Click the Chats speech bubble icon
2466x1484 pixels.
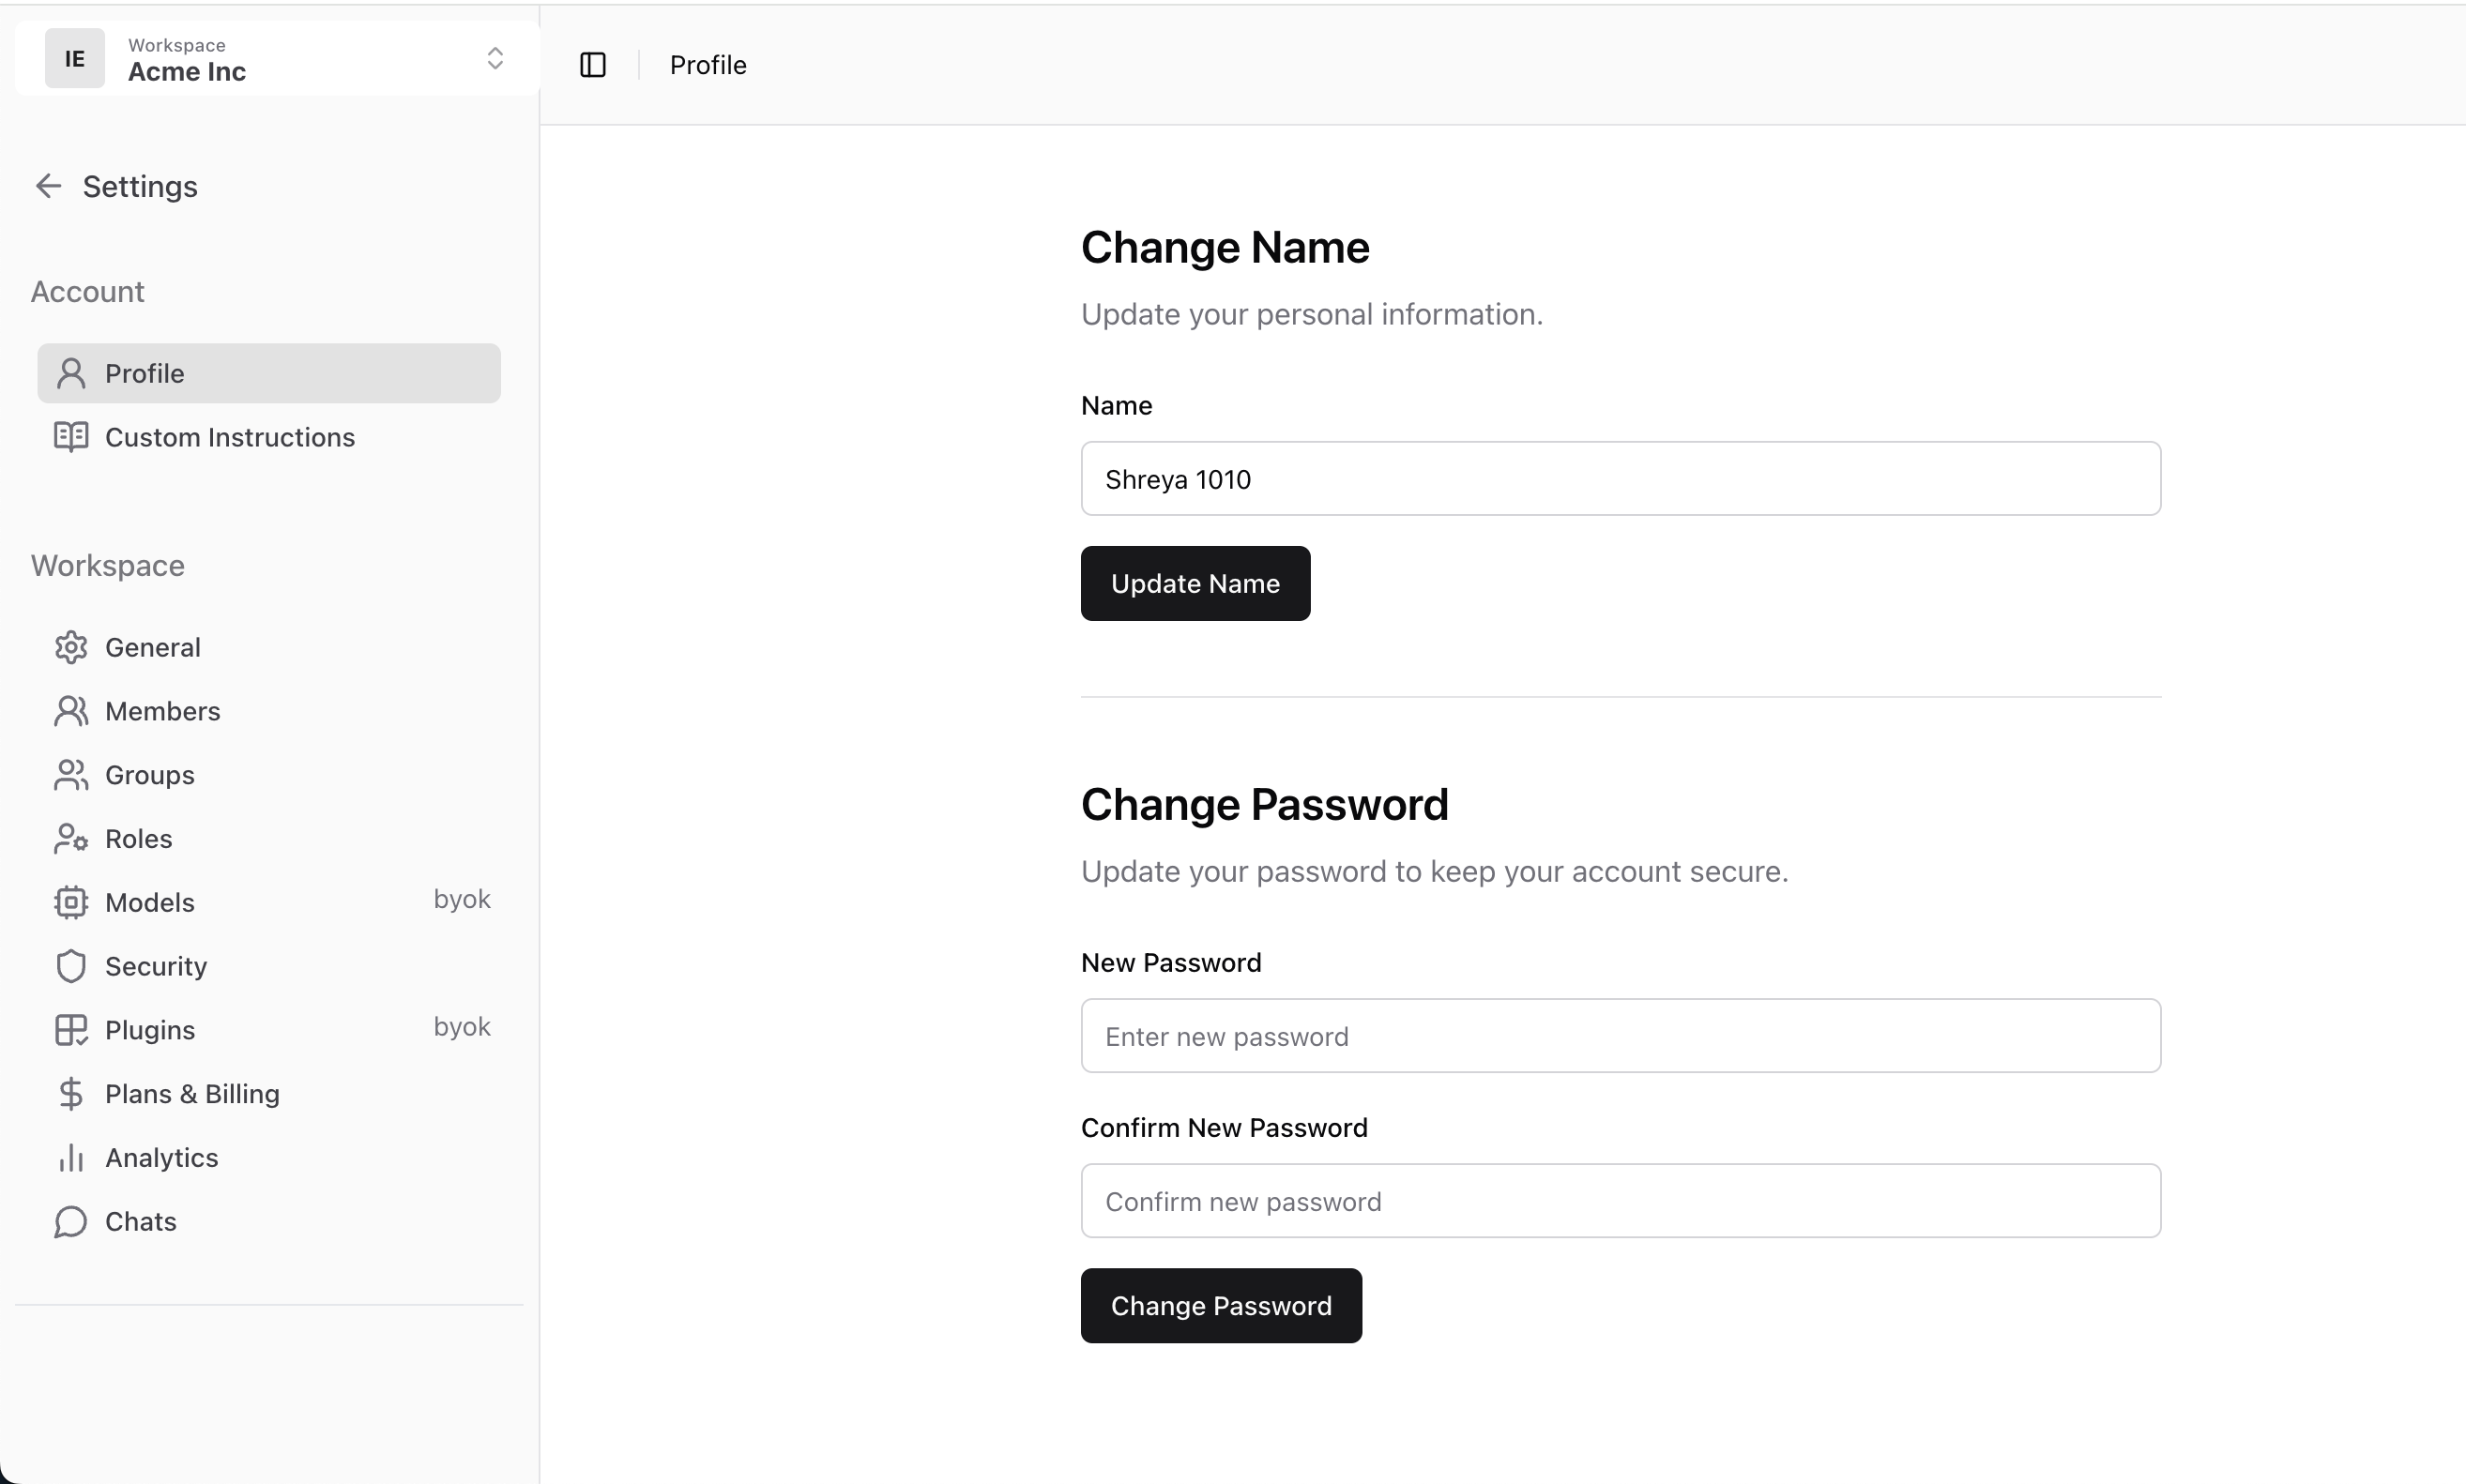[71, 1222]
